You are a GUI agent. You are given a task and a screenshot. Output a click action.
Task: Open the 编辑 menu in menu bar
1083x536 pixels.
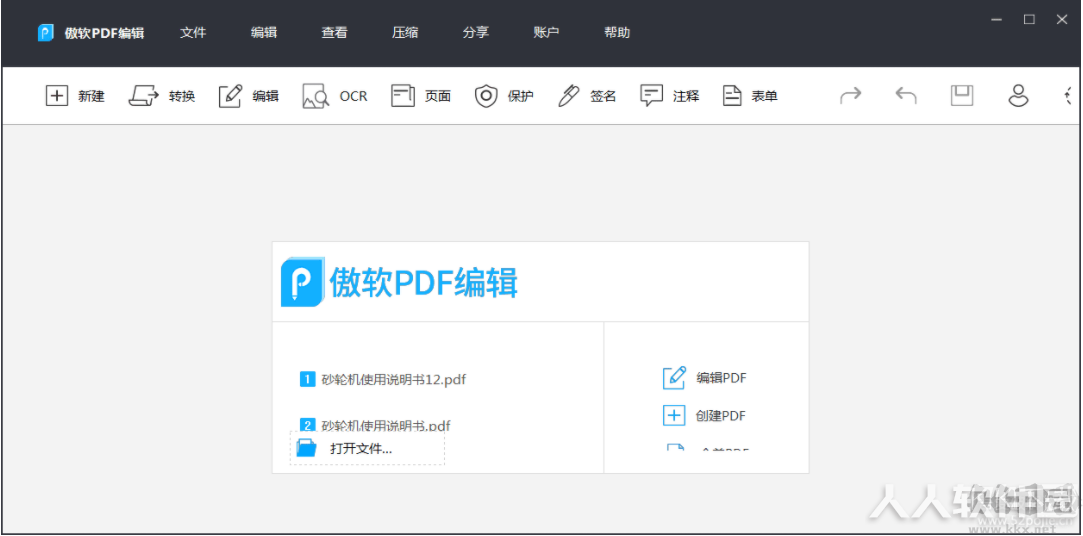point(264,32)
